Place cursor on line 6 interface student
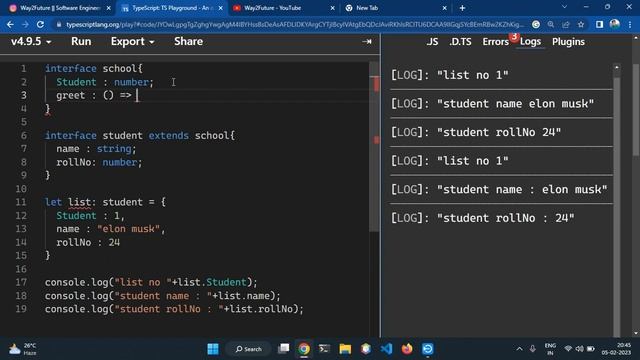 (x=140, y=135)
